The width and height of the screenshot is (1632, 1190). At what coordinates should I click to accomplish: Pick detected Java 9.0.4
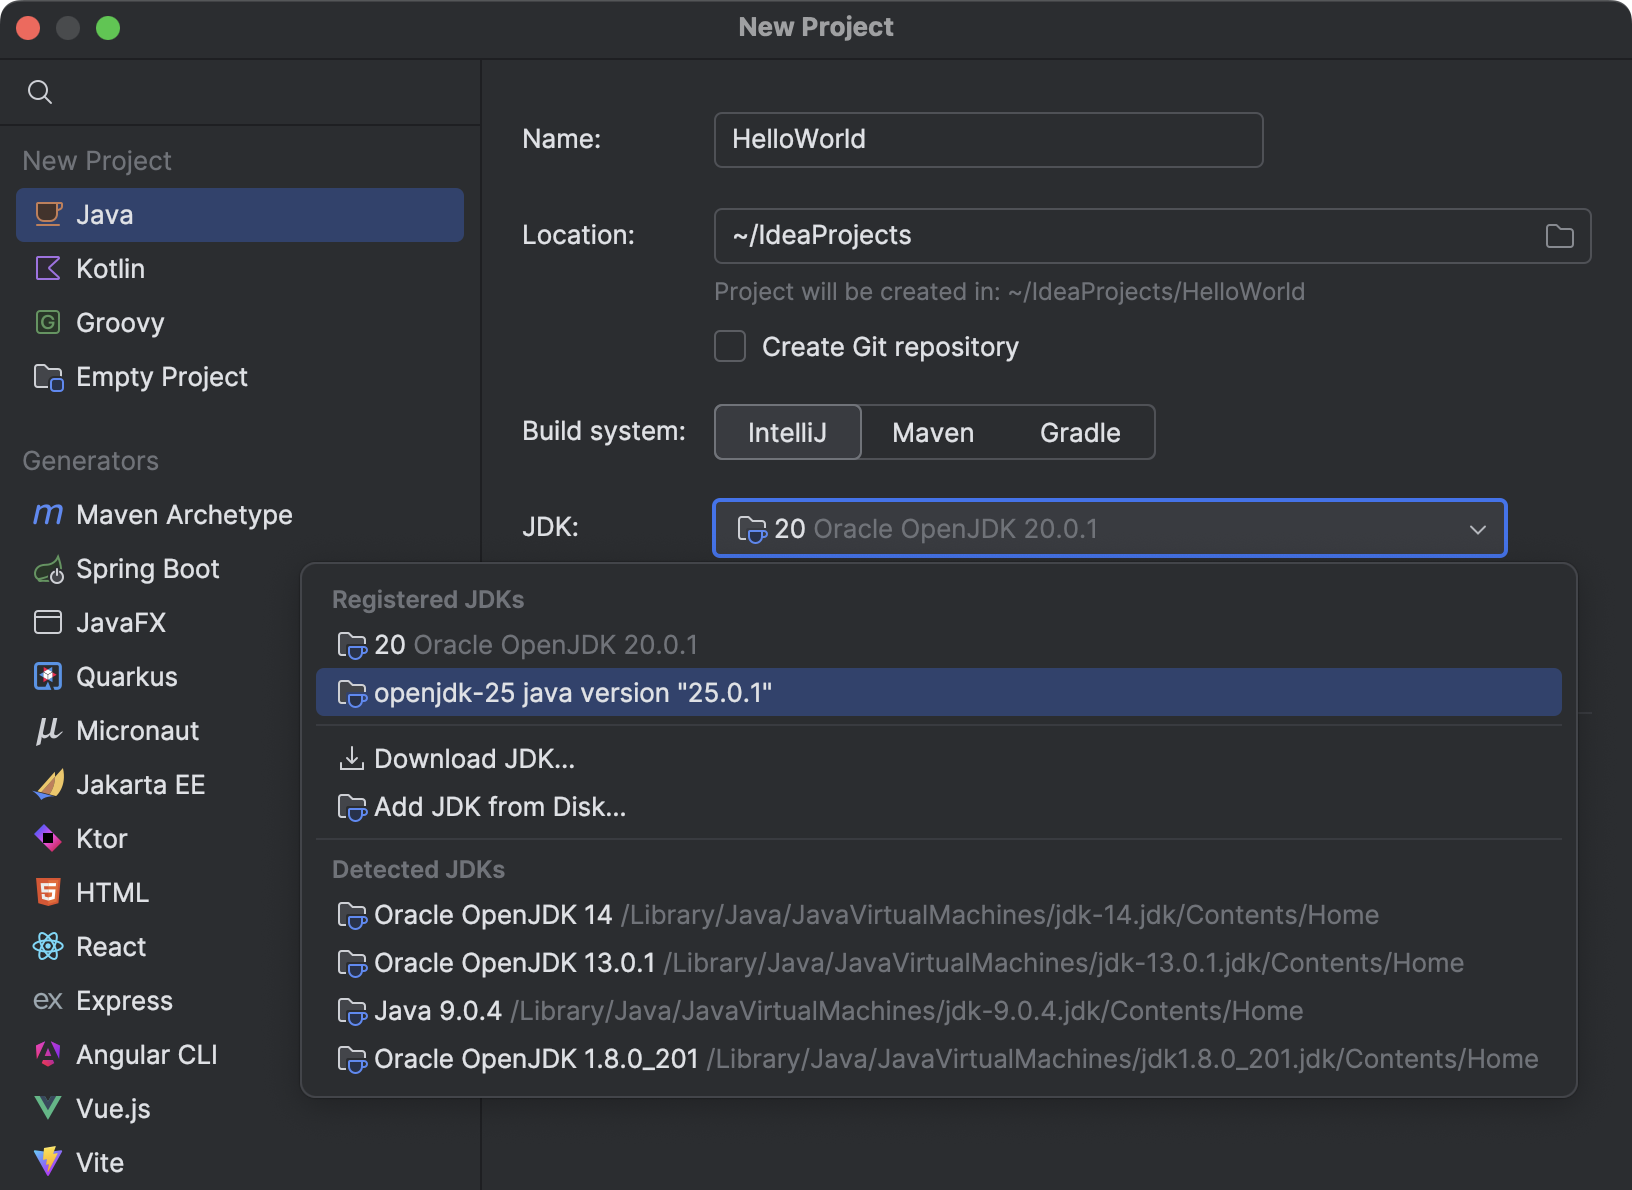[938, 1011]
